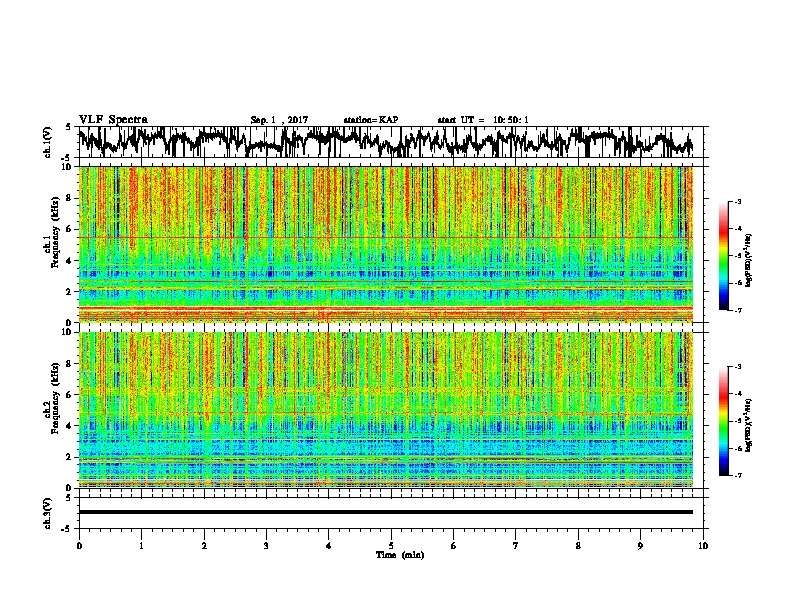Click the "3" time-axis tick label
Screen dimensions: 792x612
266,546
